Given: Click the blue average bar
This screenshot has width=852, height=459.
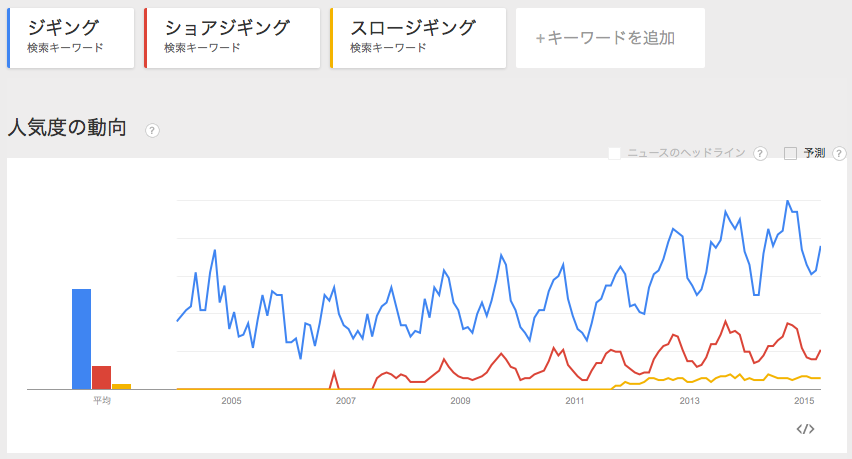Looking at the screenshot, I should tap(81, 338).
